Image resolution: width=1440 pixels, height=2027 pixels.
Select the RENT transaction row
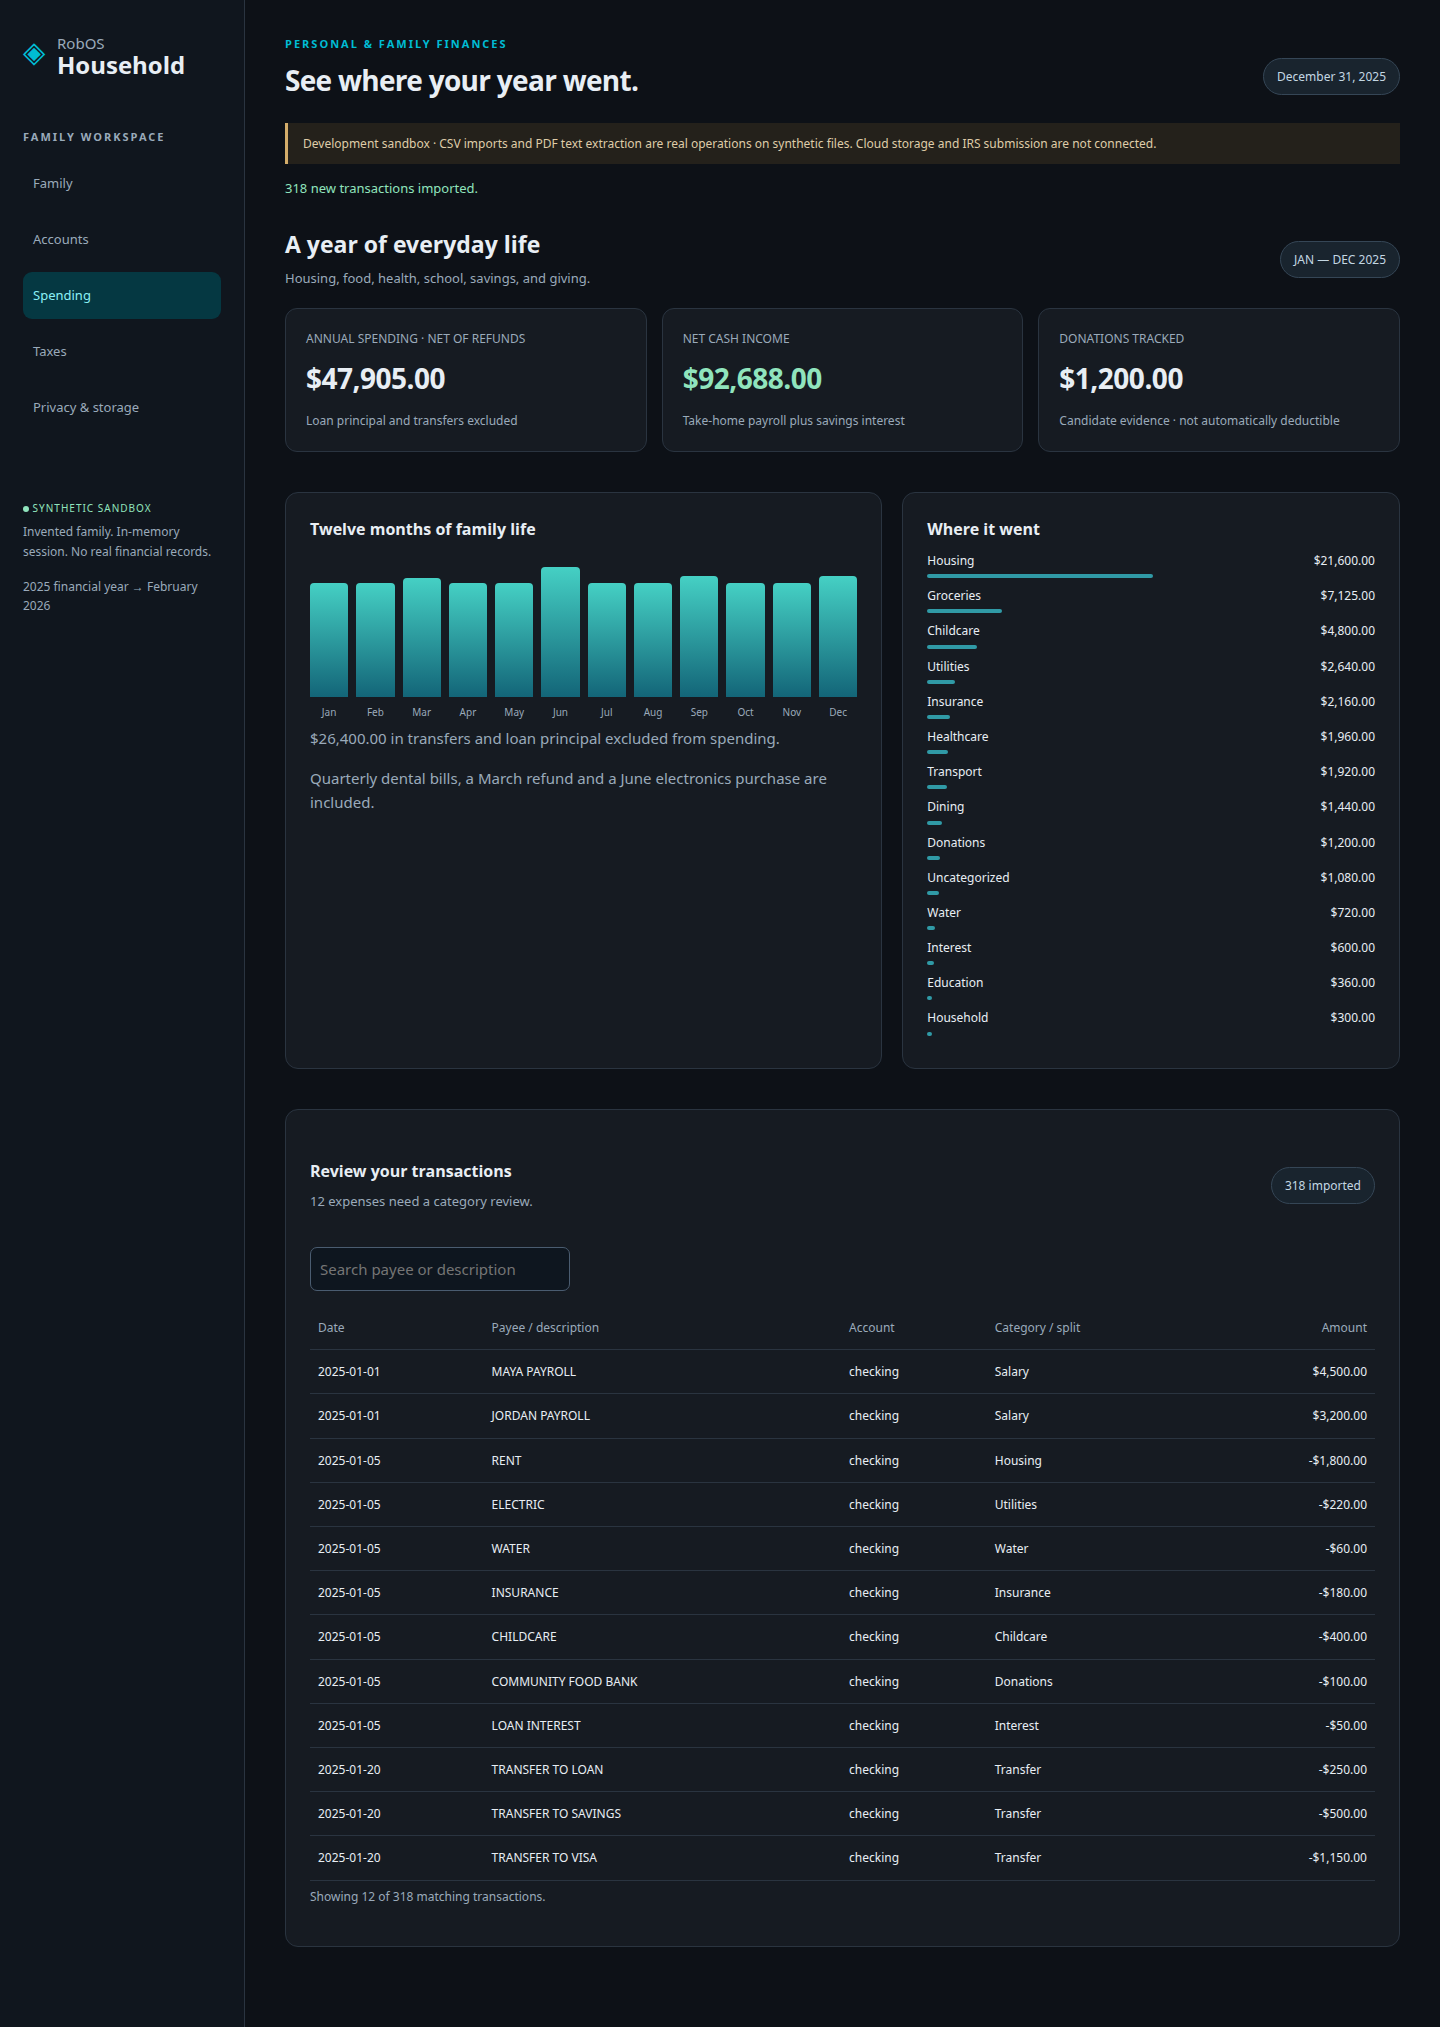tap(842, 1461)
